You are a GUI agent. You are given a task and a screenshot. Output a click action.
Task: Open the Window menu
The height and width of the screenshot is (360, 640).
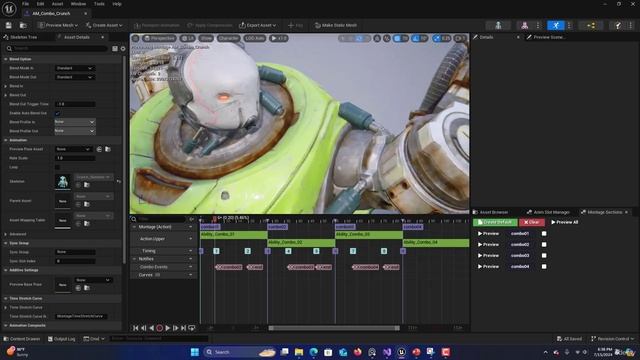point(78,4)
